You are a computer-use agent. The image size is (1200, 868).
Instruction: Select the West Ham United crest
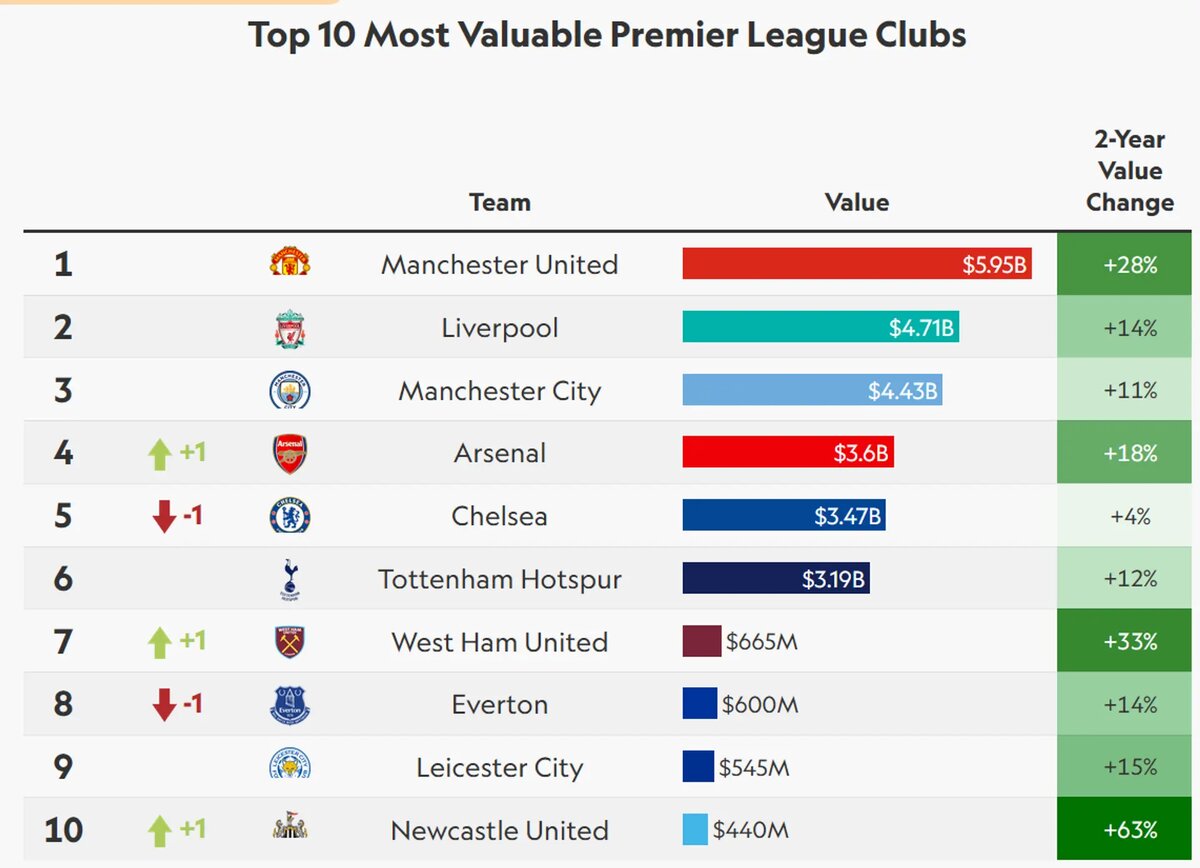click(x=290, y=642)
